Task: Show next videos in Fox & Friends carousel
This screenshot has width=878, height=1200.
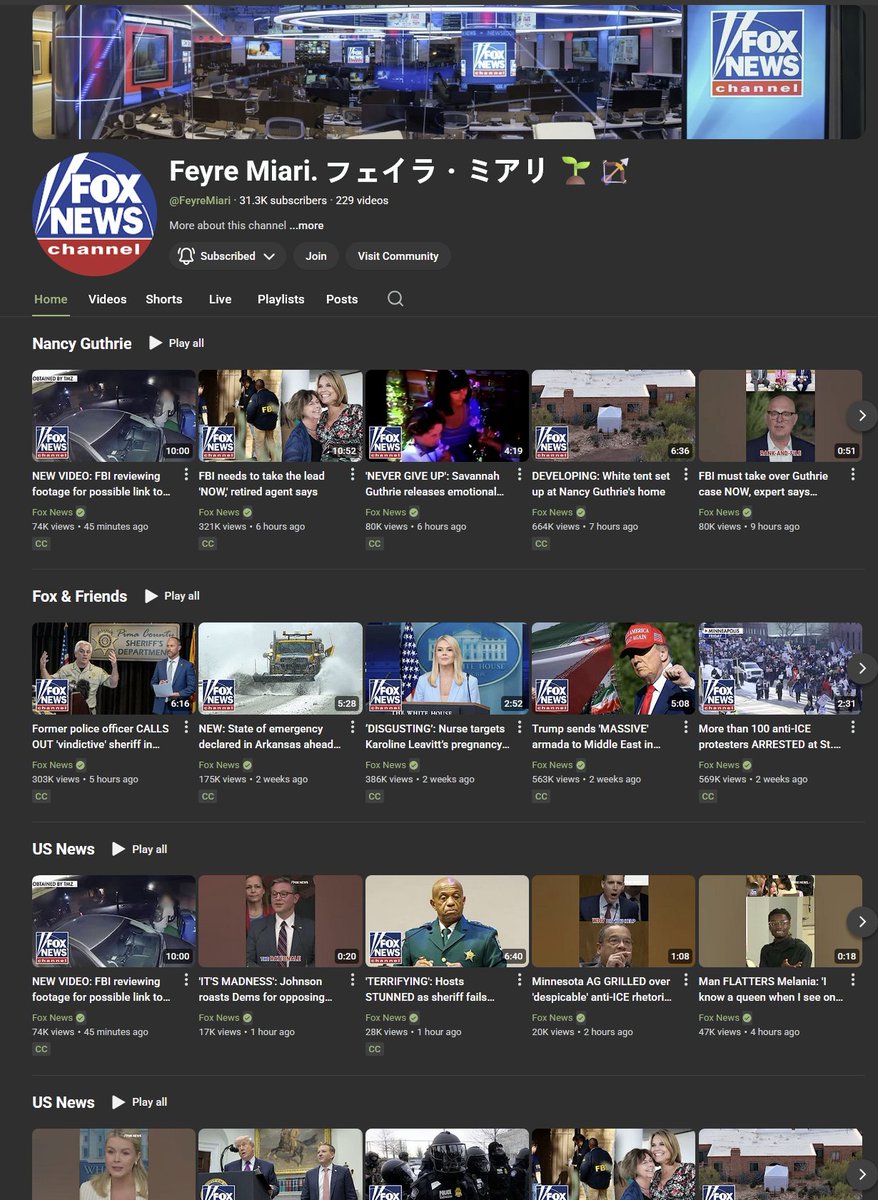Action: tap(862, 668)
